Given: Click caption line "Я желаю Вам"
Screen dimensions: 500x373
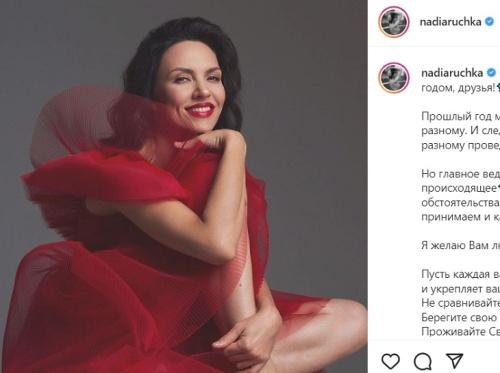Looking at the screenshot, I should click(x=461, y=245).
